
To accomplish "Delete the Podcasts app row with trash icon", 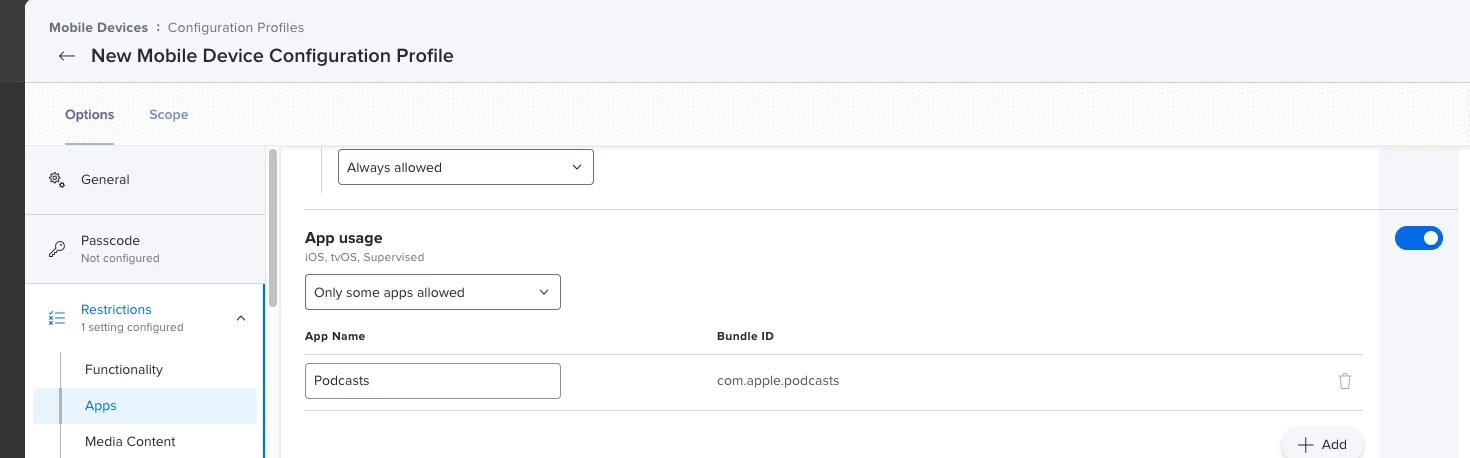I will (1345, 381).
